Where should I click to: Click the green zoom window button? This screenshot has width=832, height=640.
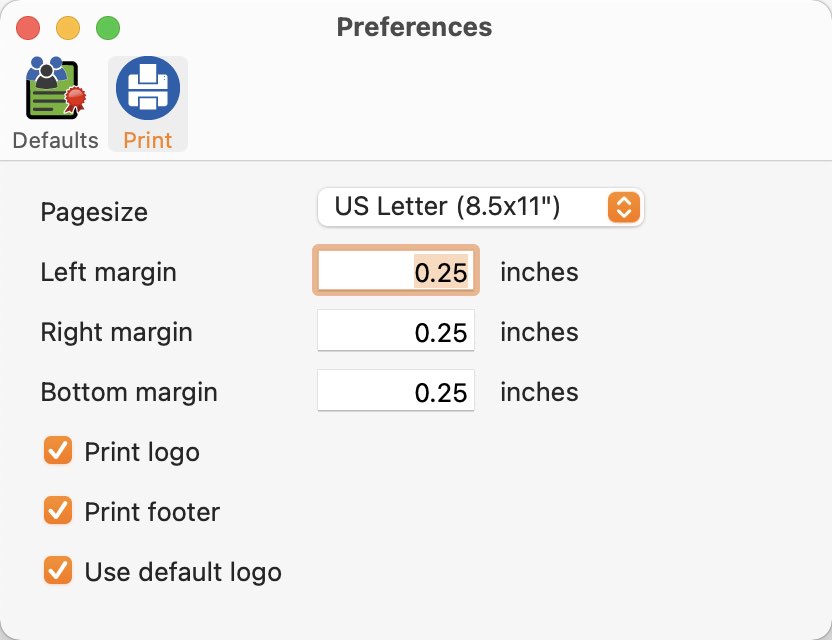(x=107, y=28)
